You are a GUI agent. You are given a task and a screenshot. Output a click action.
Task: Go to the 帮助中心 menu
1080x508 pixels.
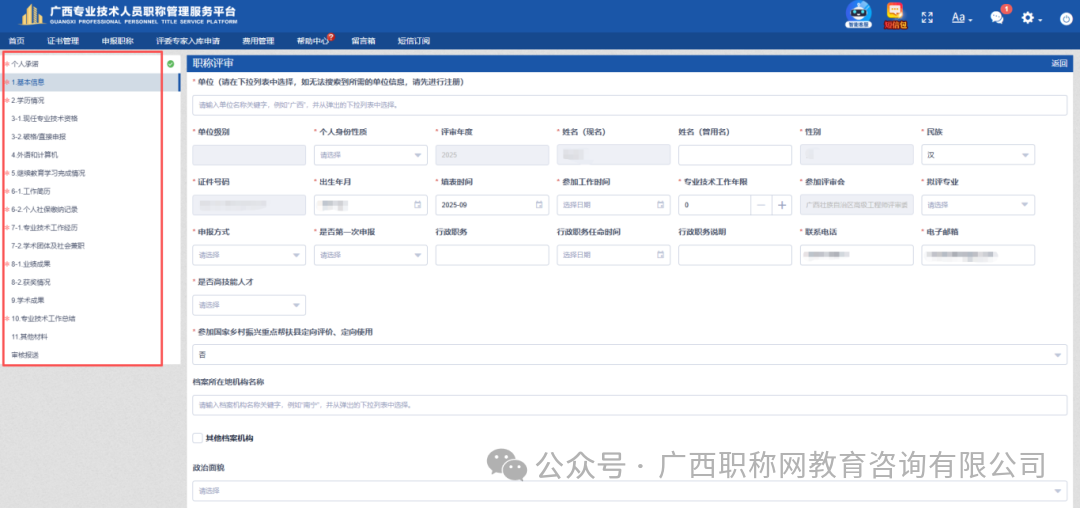(x=313, y=41)
